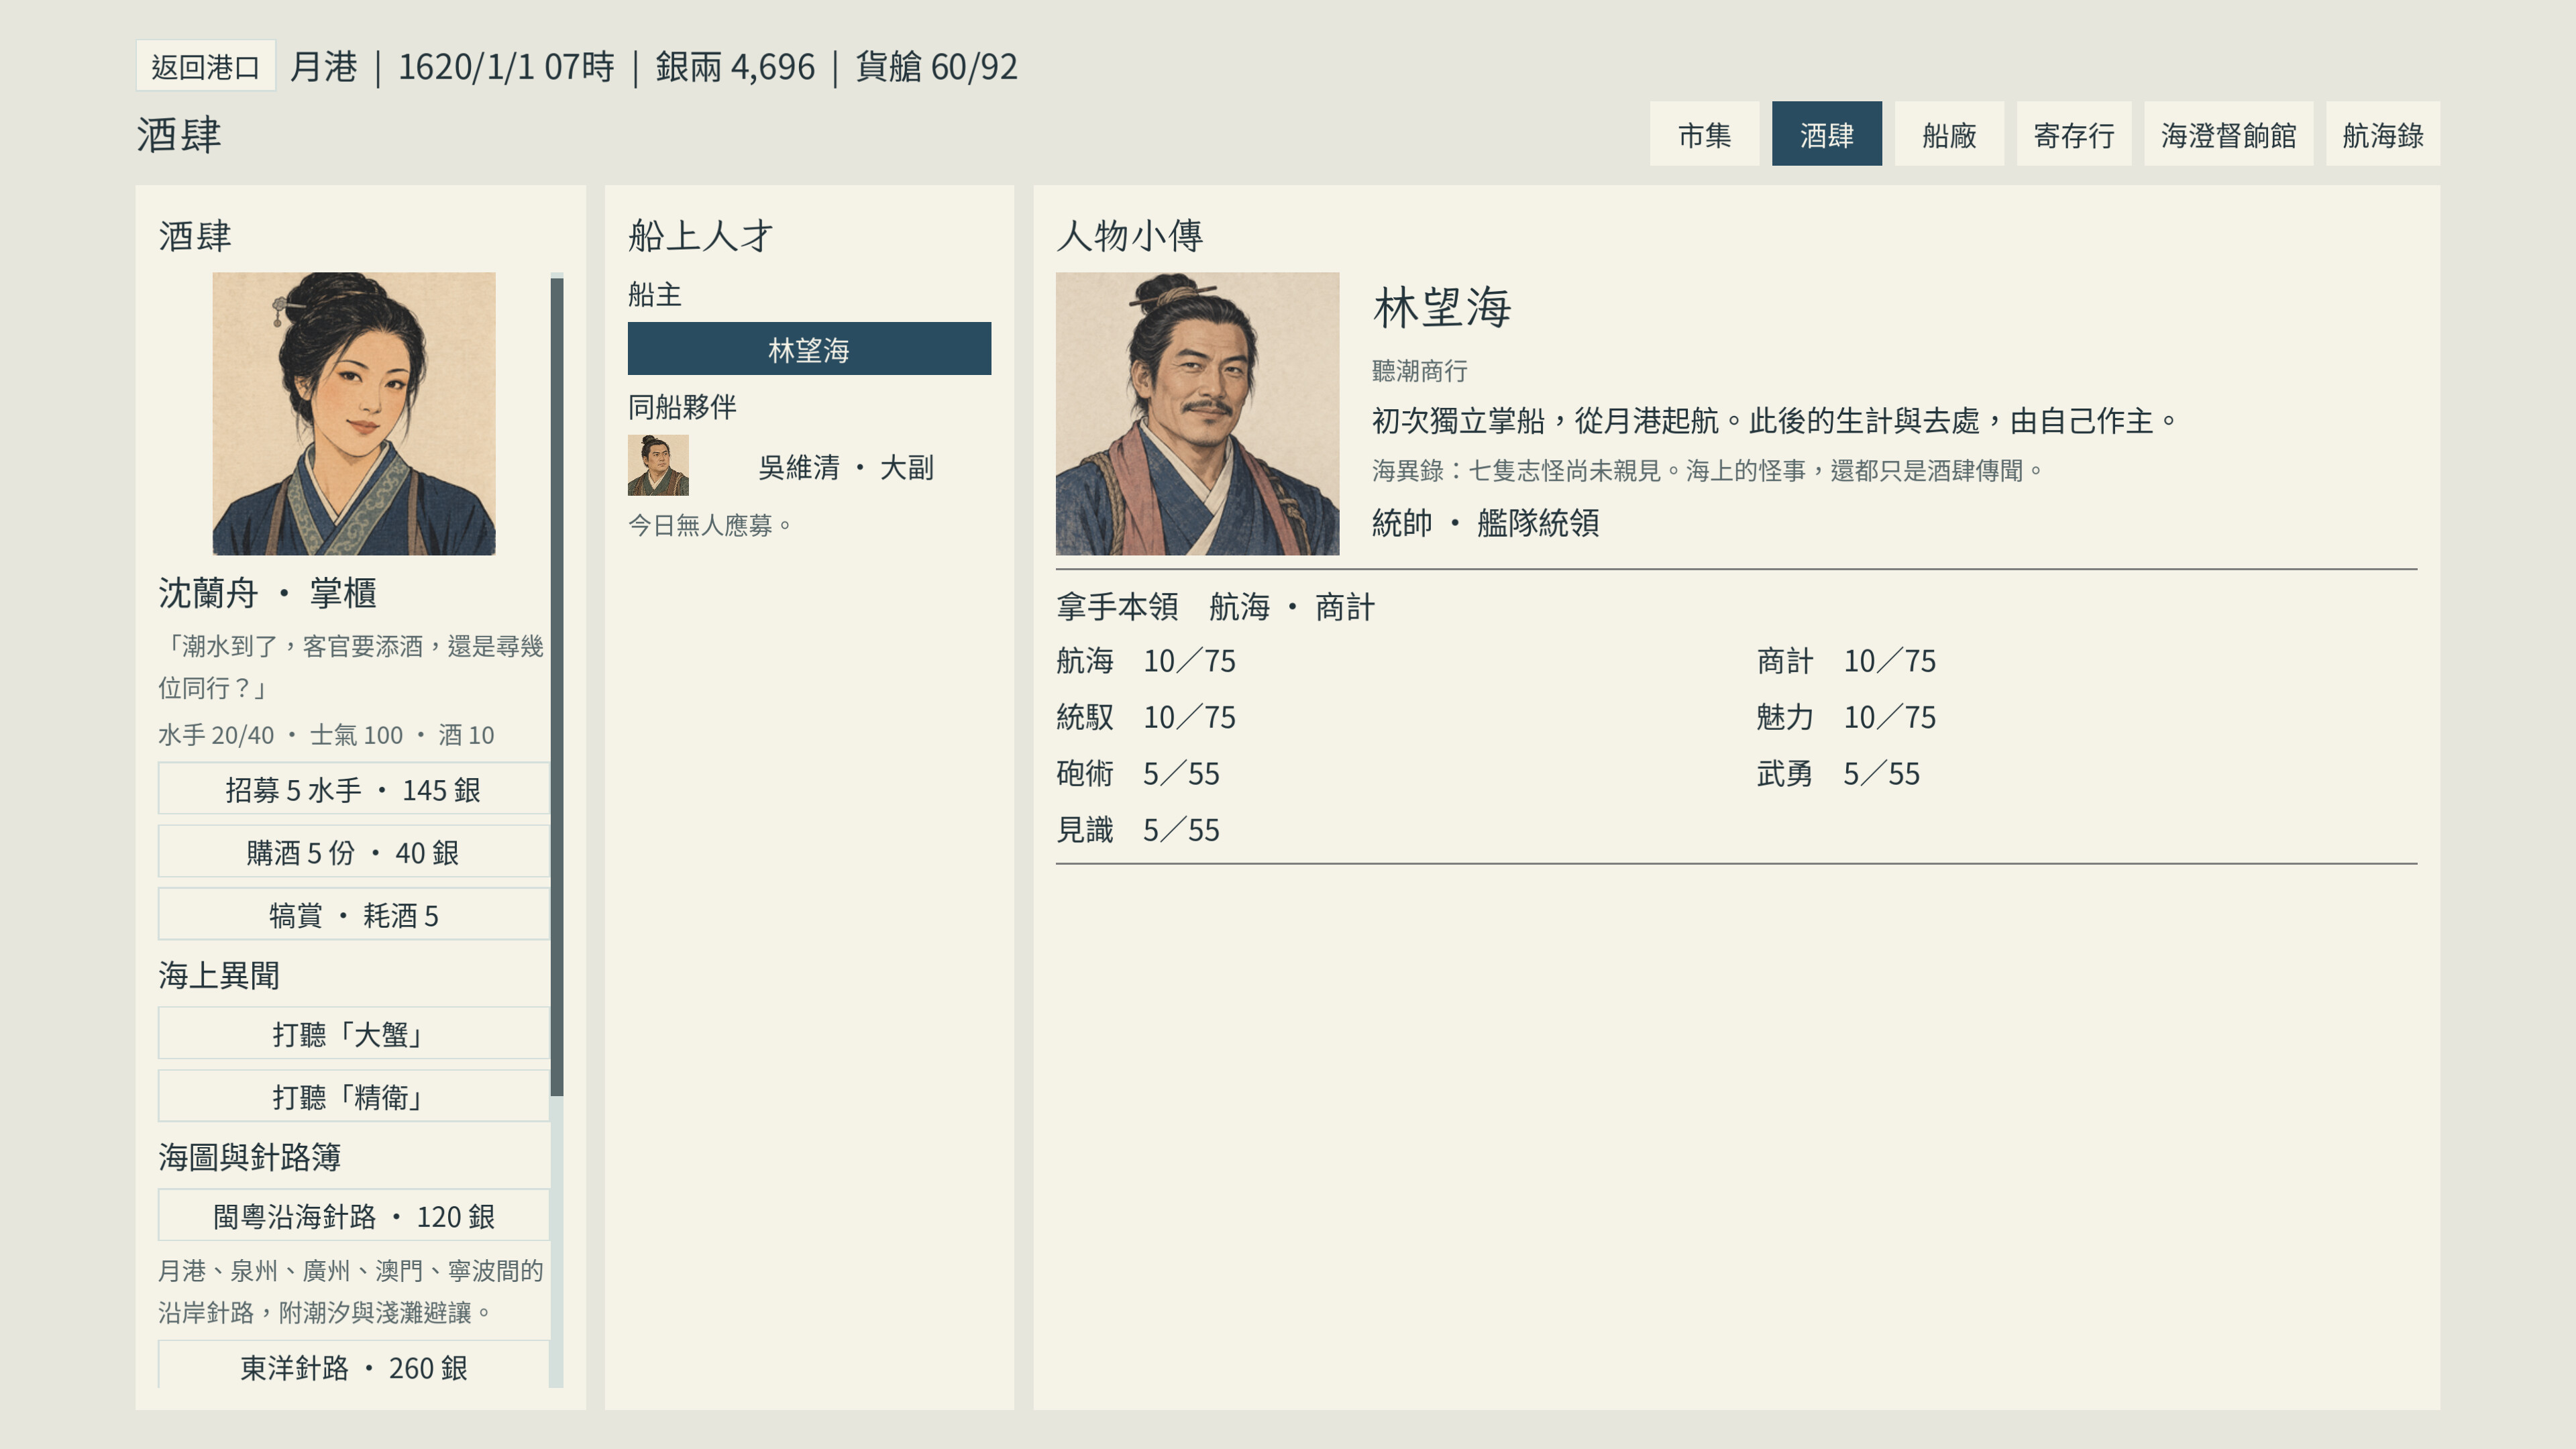This screenshot has width=2576, height=1449.
Task: Click the tavern panel vertical scrollbar
Action: point(557,686)
